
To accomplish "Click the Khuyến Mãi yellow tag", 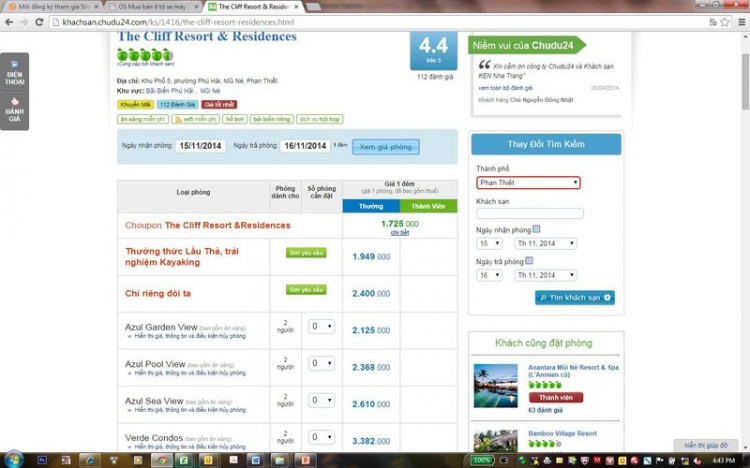I will (x=136, y=104).
